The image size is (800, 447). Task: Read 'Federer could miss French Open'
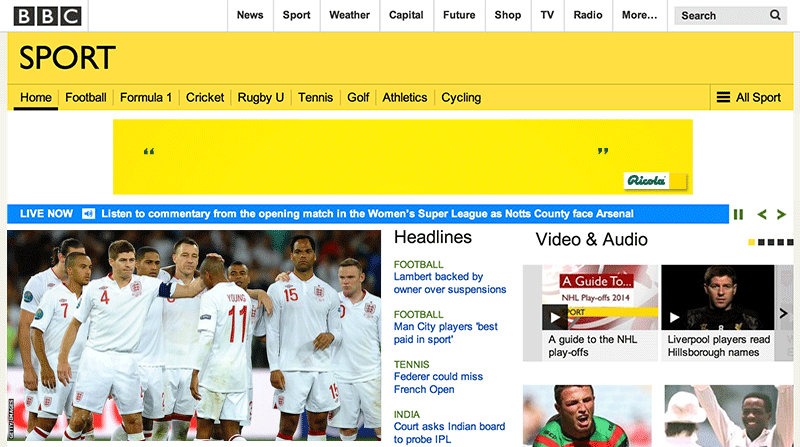tap(438, 383)
